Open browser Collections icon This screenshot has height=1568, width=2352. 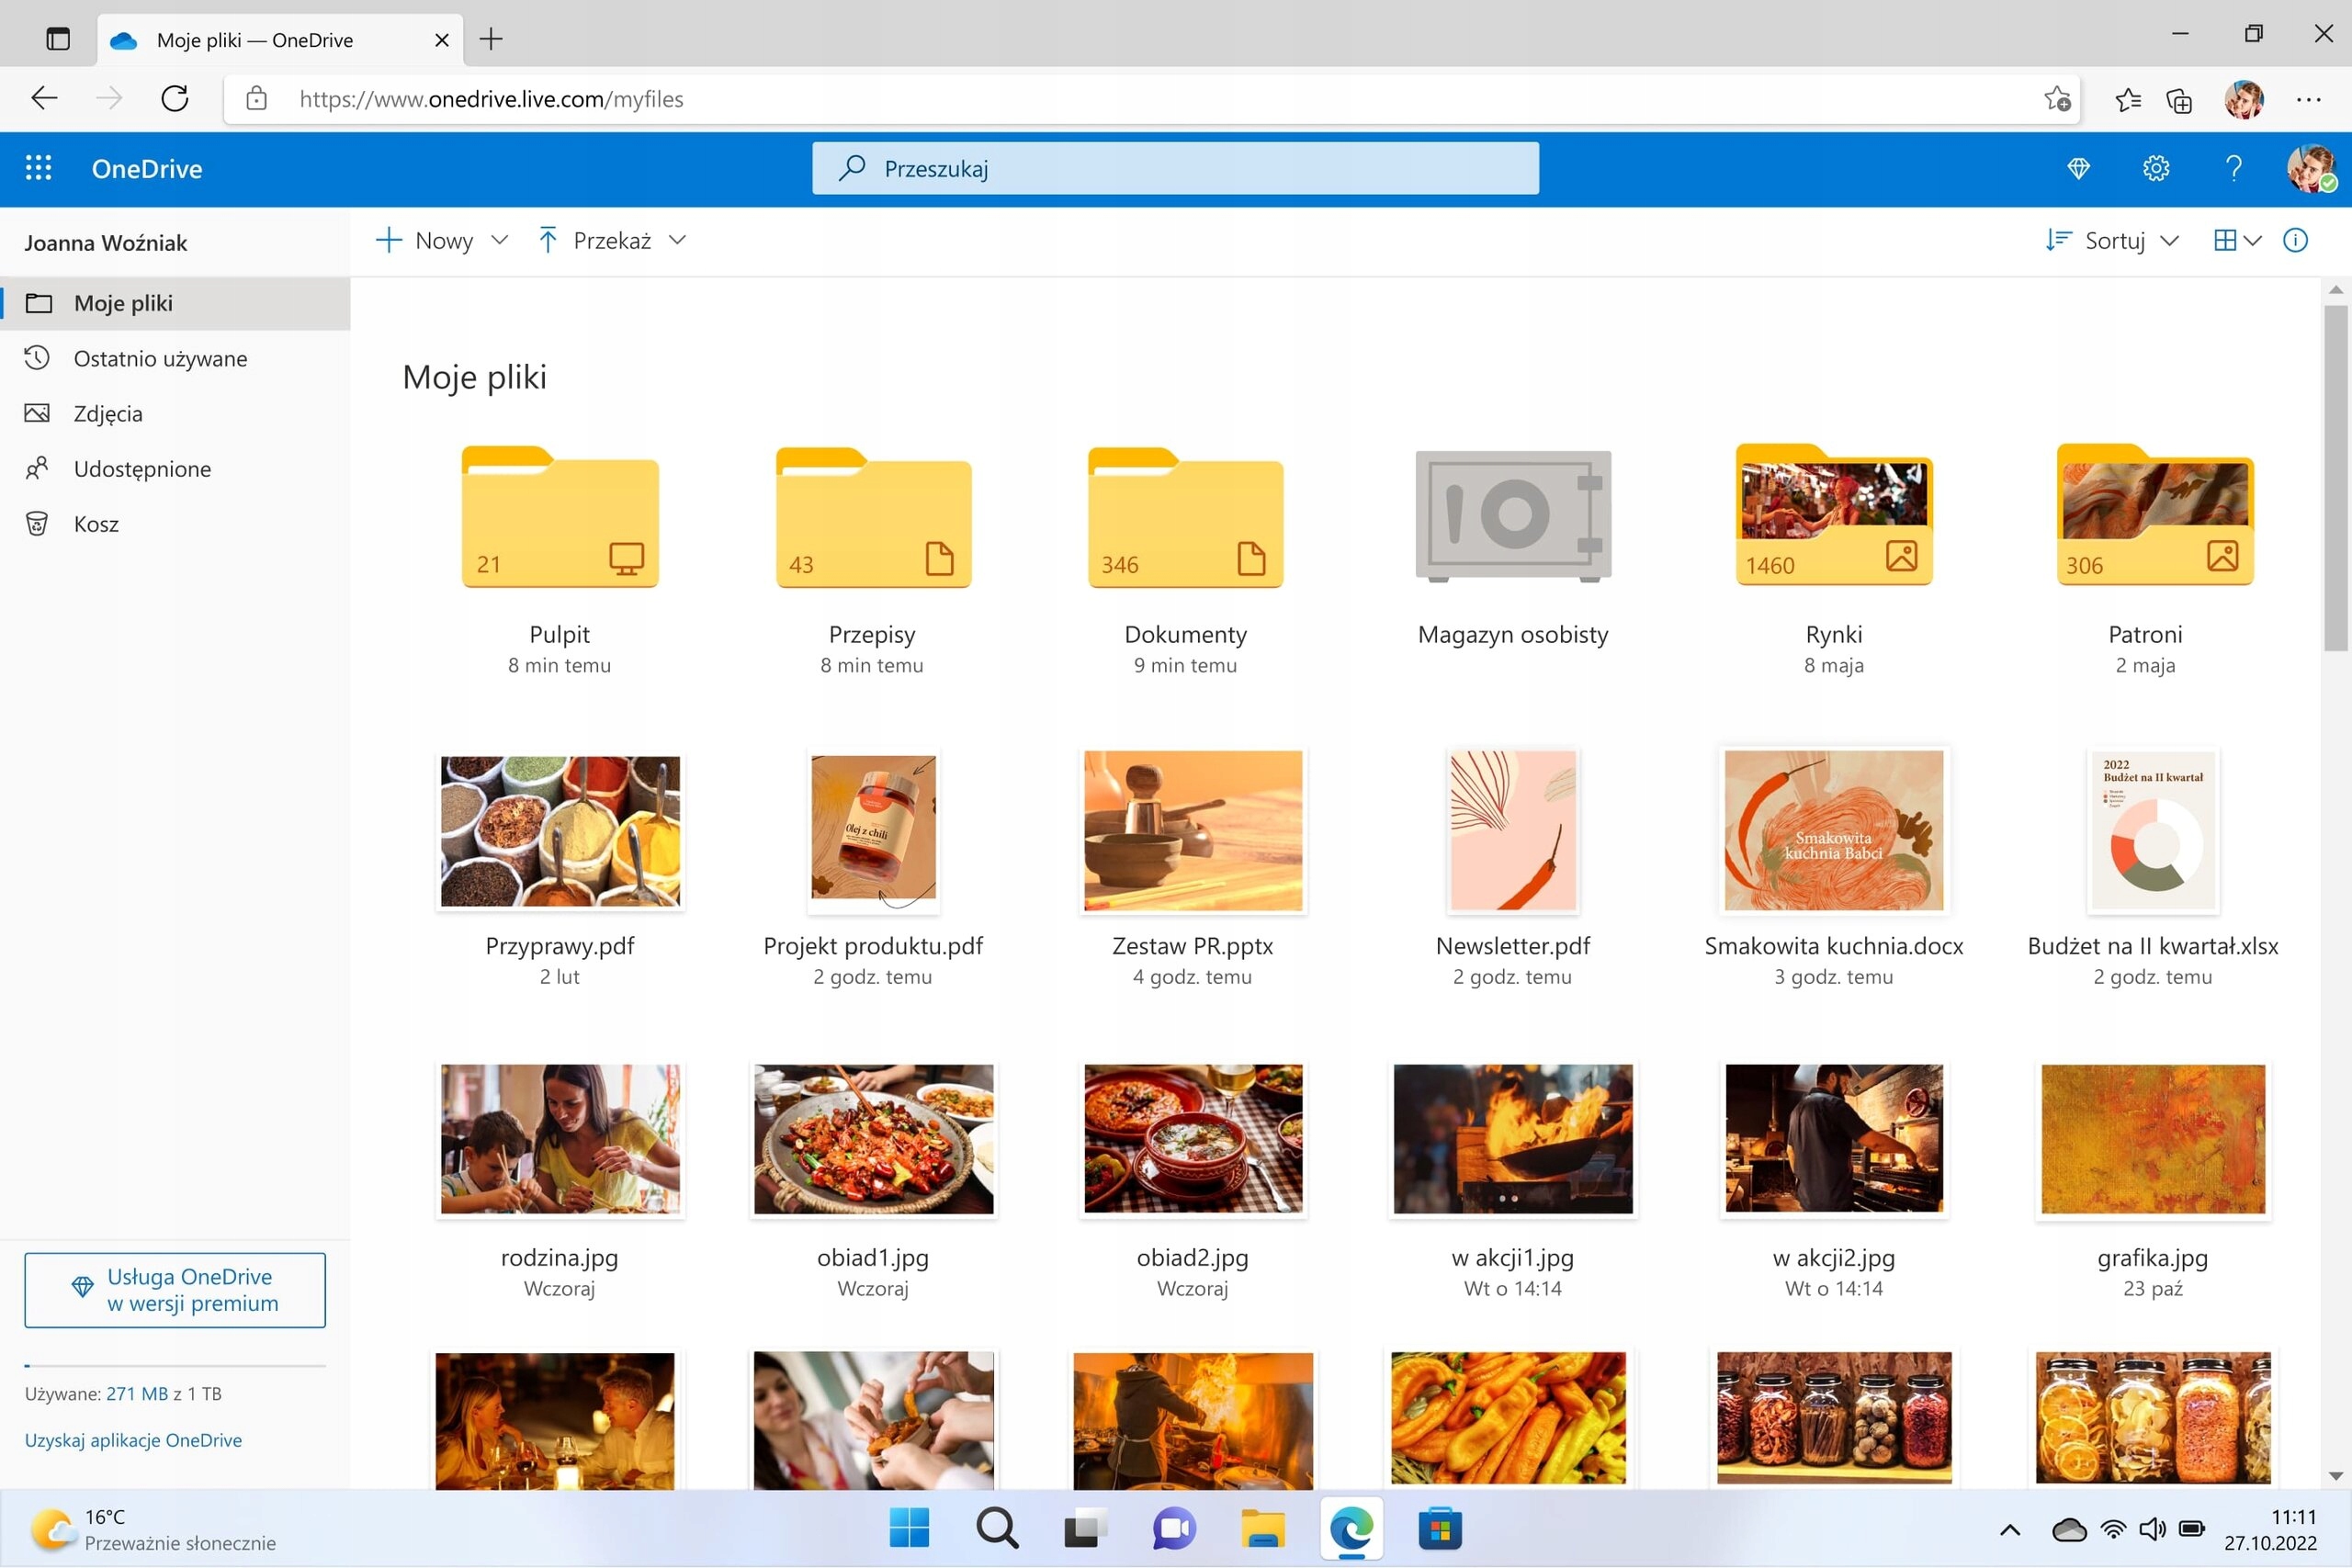tap(2178, 99)
